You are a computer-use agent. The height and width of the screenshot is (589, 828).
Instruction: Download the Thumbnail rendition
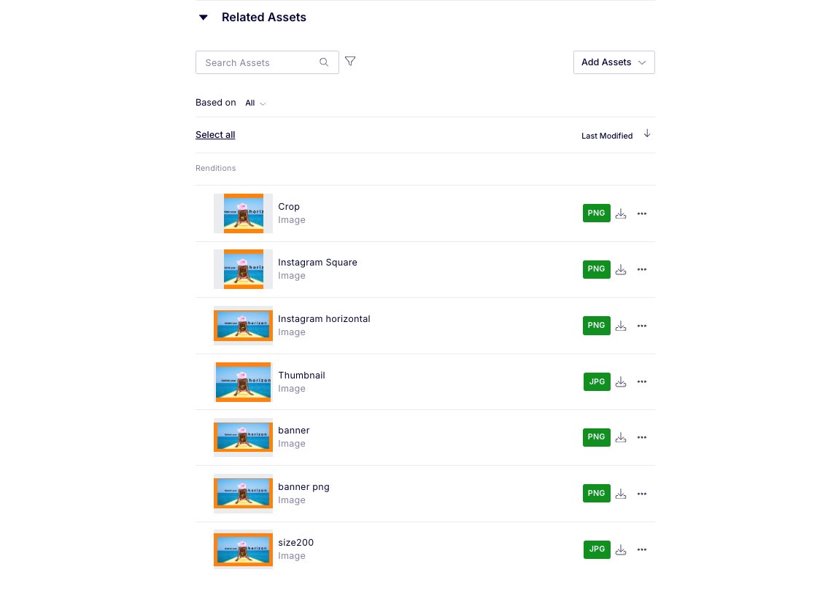pyautogui.click(x=620, y=381)
